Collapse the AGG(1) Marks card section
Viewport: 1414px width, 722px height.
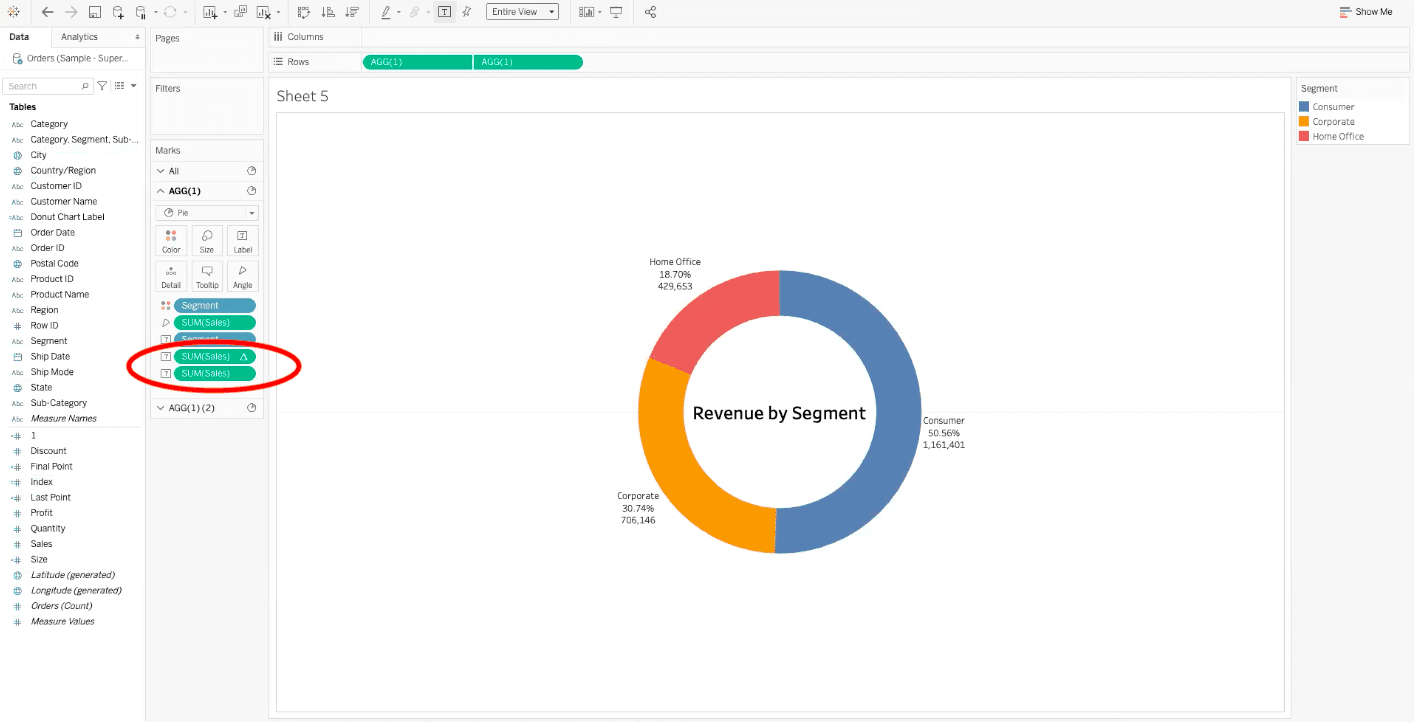(x=161, y=190)
